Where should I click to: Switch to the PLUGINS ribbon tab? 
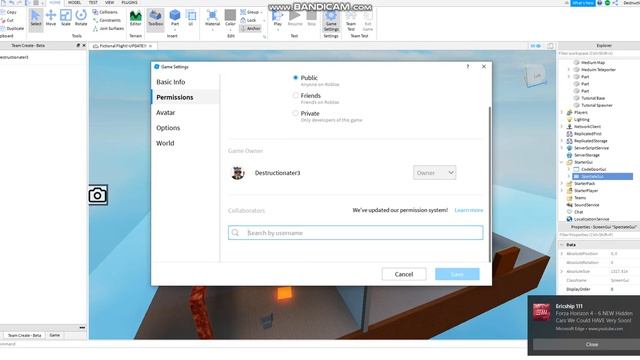(130, 2)
